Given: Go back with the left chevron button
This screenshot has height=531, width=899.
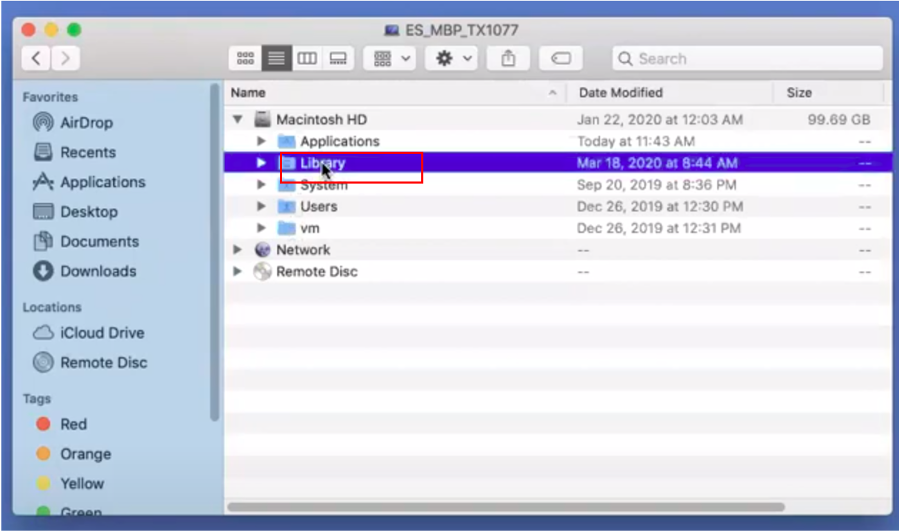Looking at the screenshot, I should point(36,58).
